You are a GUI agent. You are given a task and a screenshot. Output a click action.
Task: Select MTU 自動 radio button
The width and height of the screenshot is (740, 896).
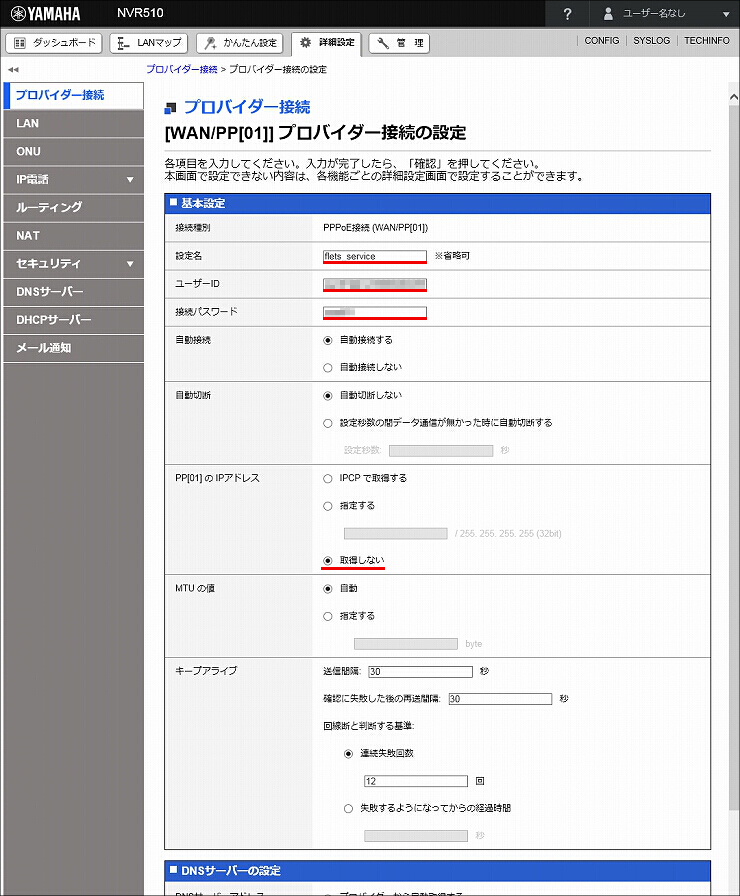pyautogui.click(x=327, y=589)
